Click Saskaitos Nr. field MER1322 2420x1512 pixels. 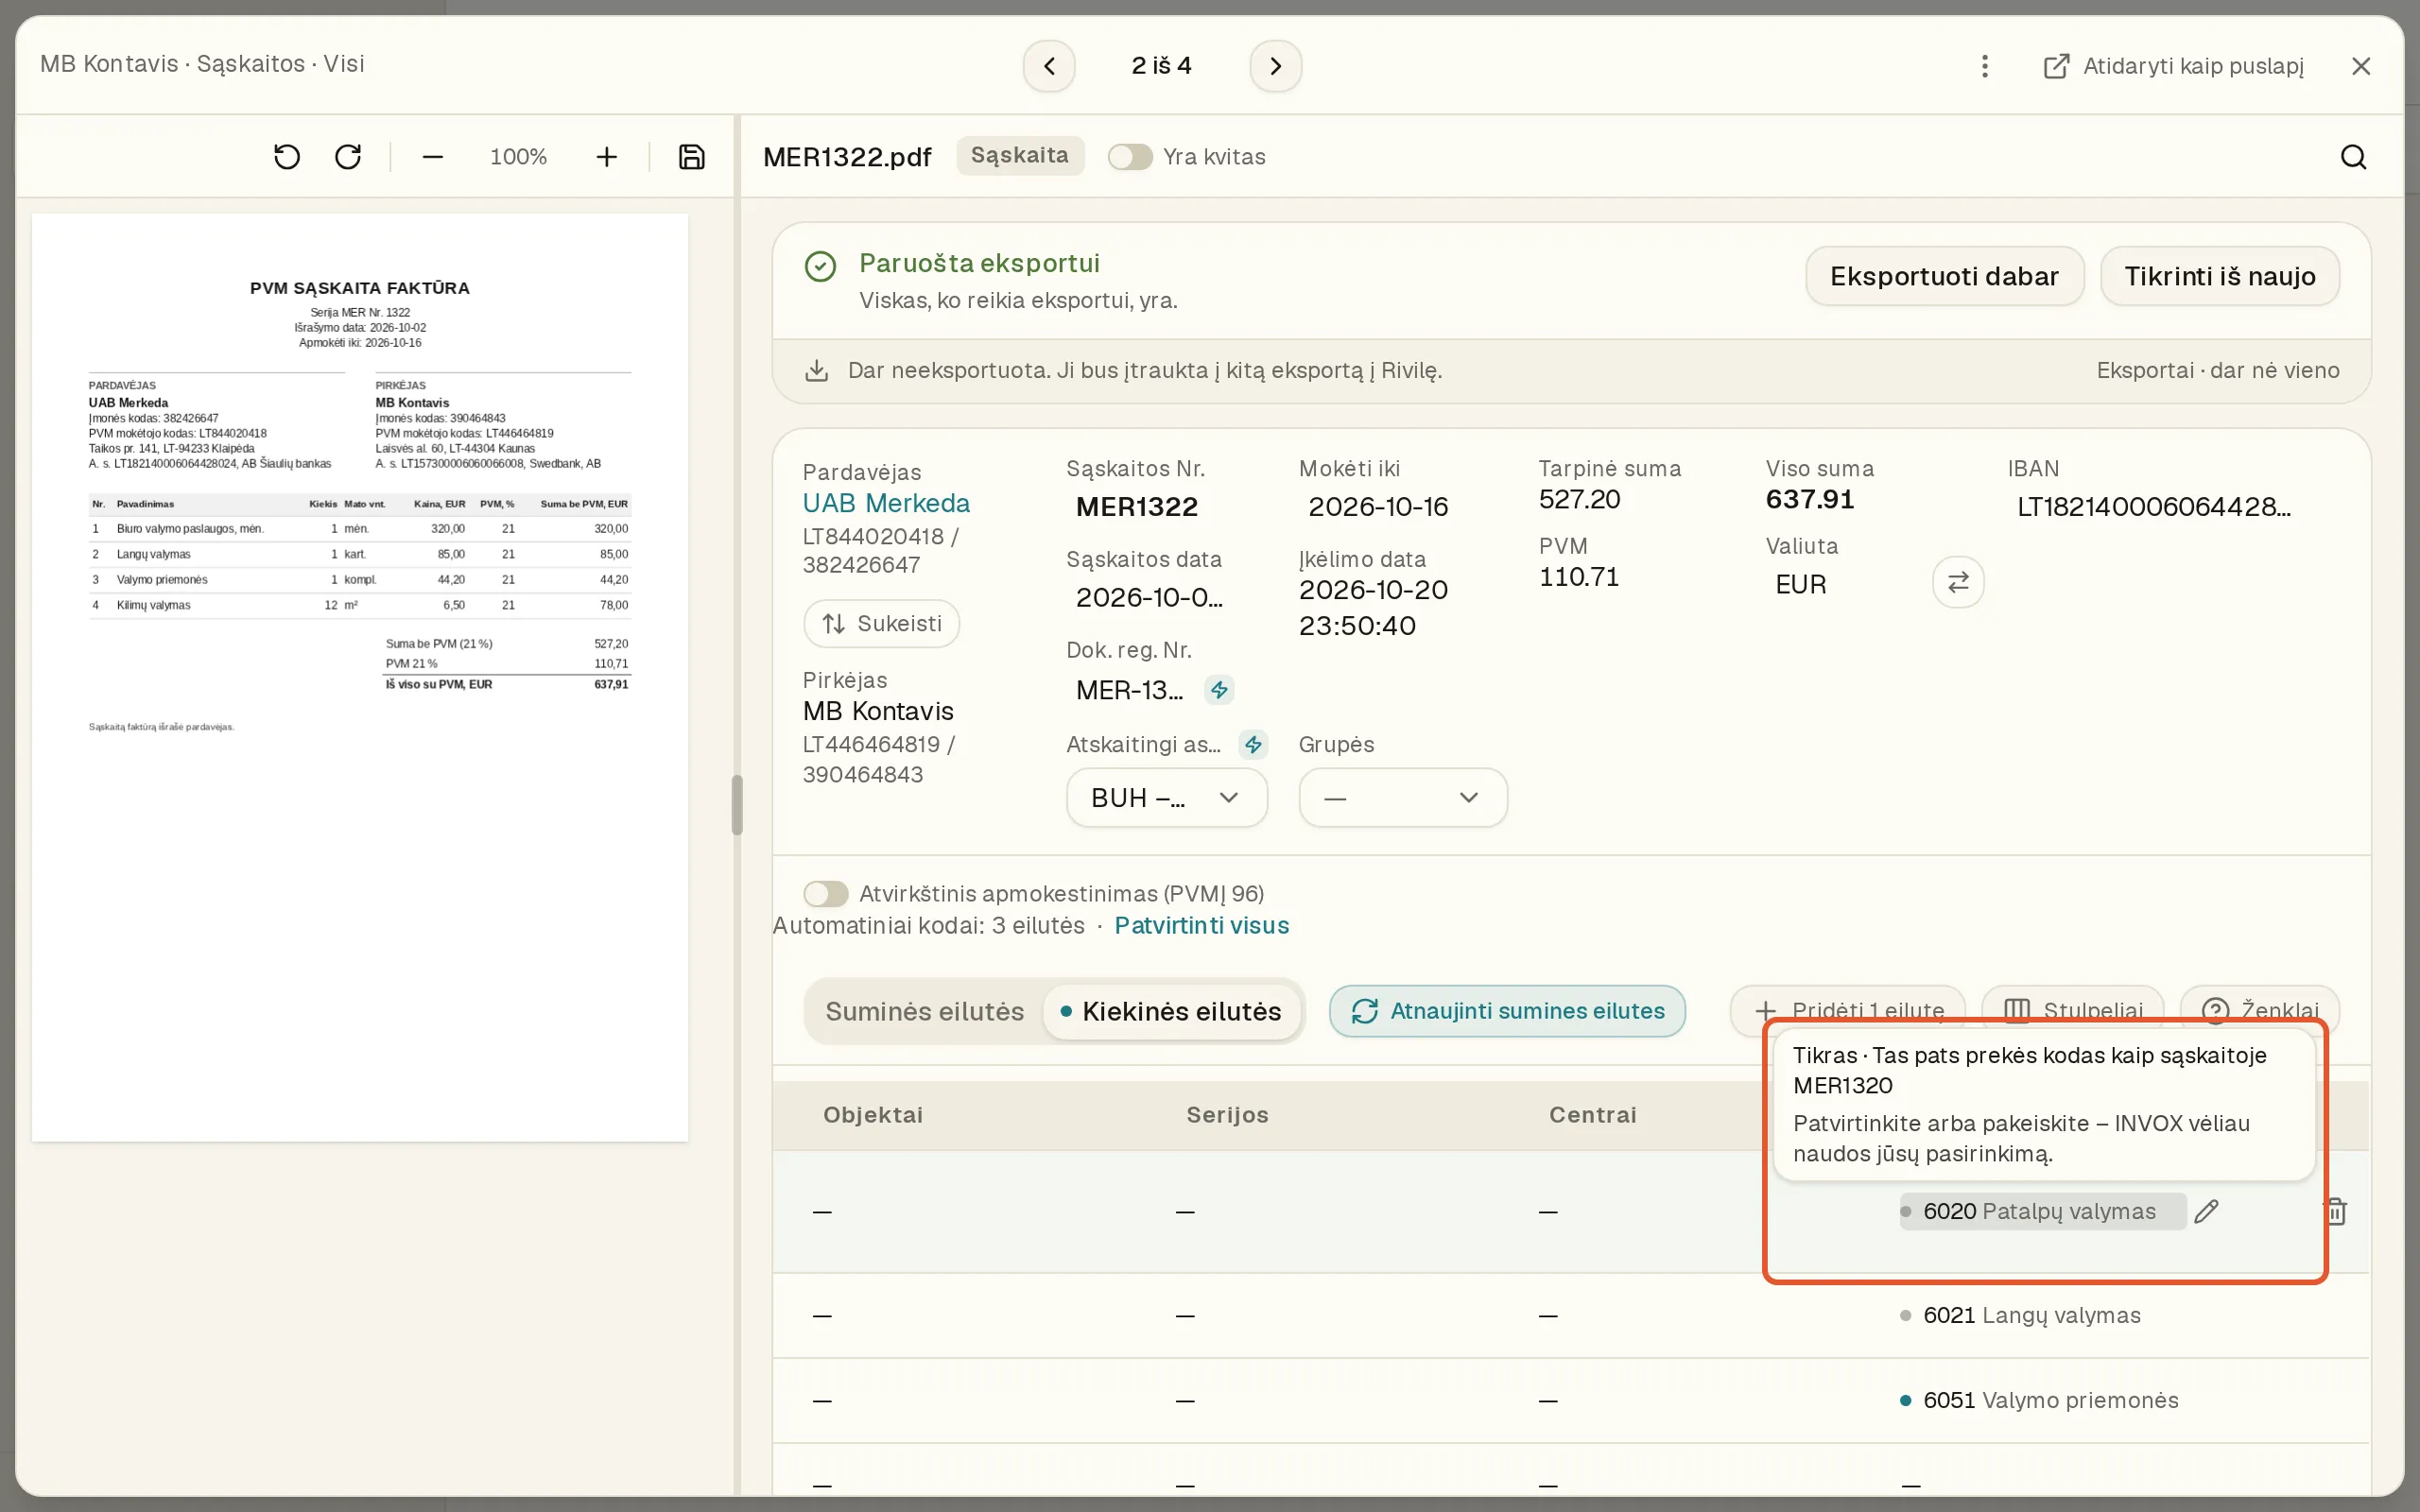point(1137,507)
